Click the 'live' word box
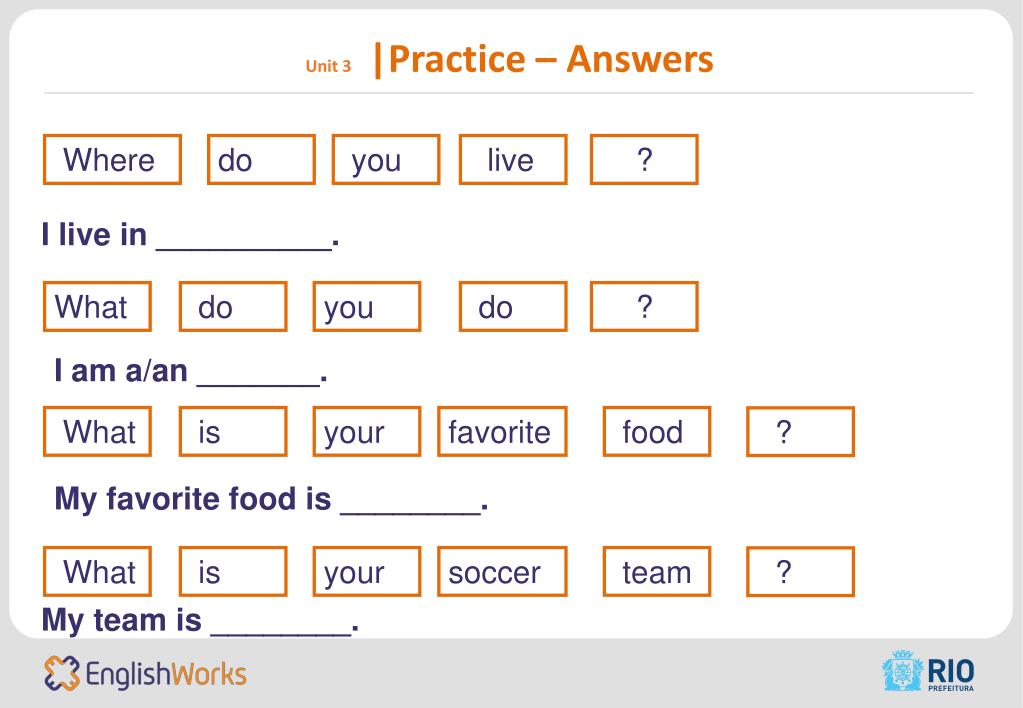Viewport: 1023px width, 708px height. pos(513,159)
